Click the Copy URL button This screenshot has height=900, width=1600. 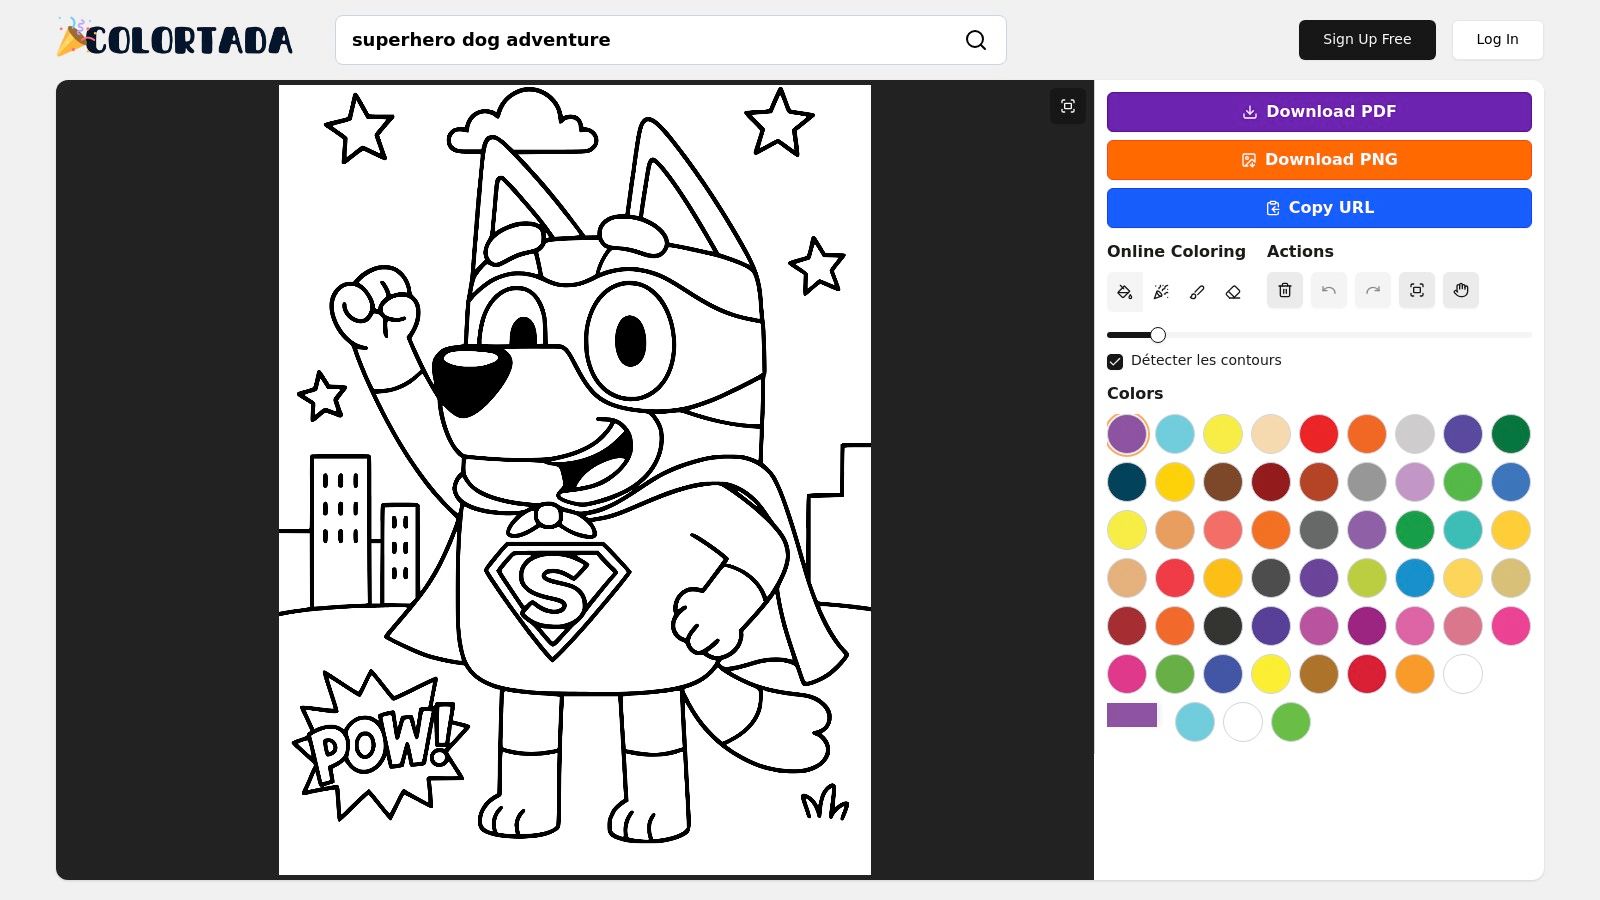point(1318,207)
